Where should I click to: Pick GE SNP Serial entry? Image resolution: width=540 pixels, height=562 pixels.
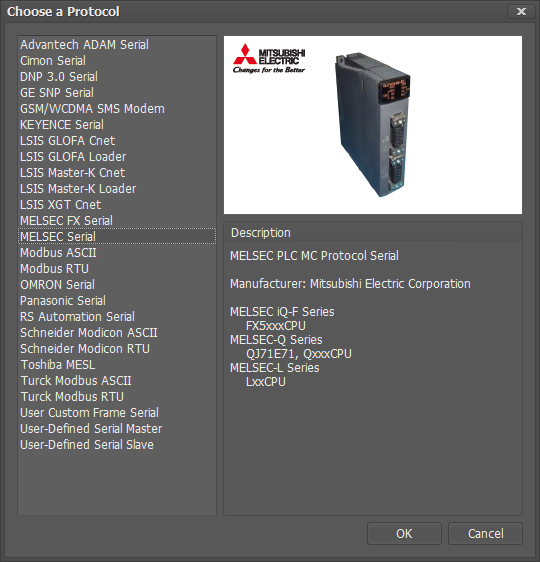117,92
